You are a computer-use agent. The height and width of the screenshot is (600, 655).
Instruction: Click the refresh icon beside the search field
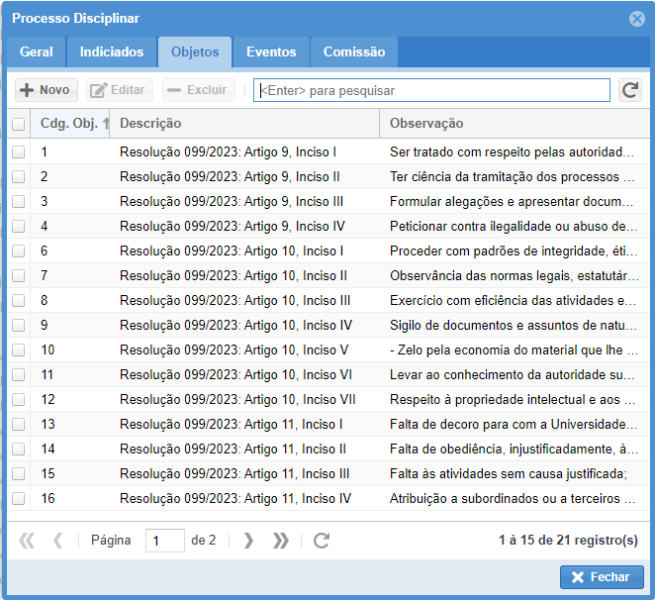click(x=630, y=90)
